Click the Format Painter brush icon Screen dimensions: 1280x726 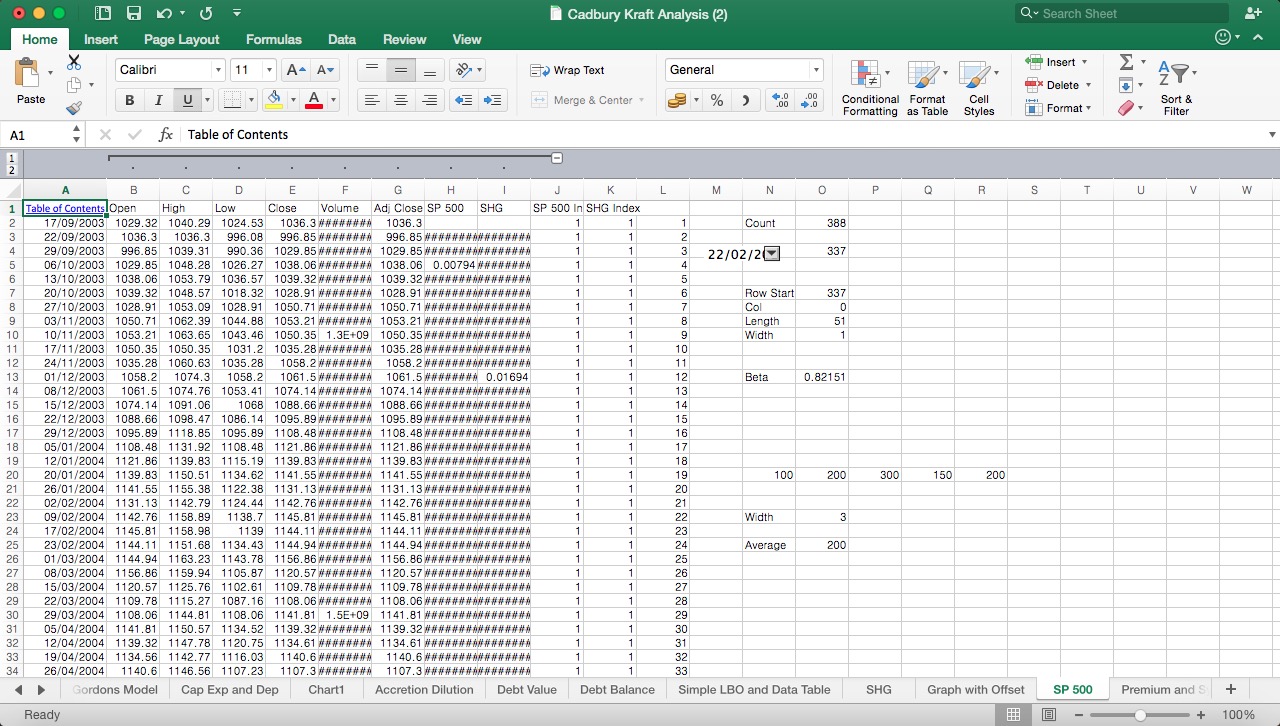pyautogui.click(x=74, y=108)
